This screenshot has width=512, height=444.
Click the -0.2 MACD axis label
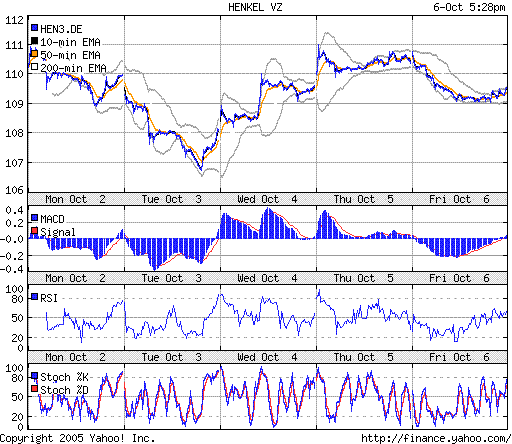pyautogui.click(x=12, y=256)
